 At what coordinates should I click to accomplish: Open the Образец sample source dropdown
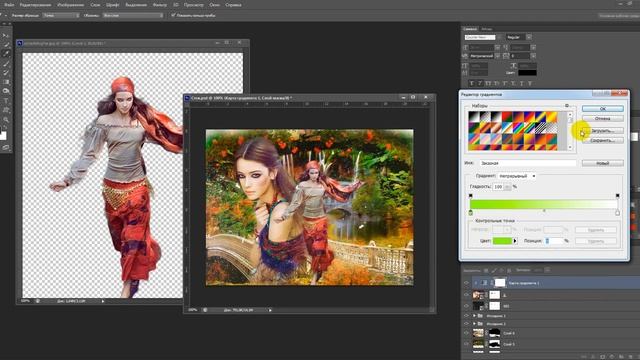click(133, 16)
